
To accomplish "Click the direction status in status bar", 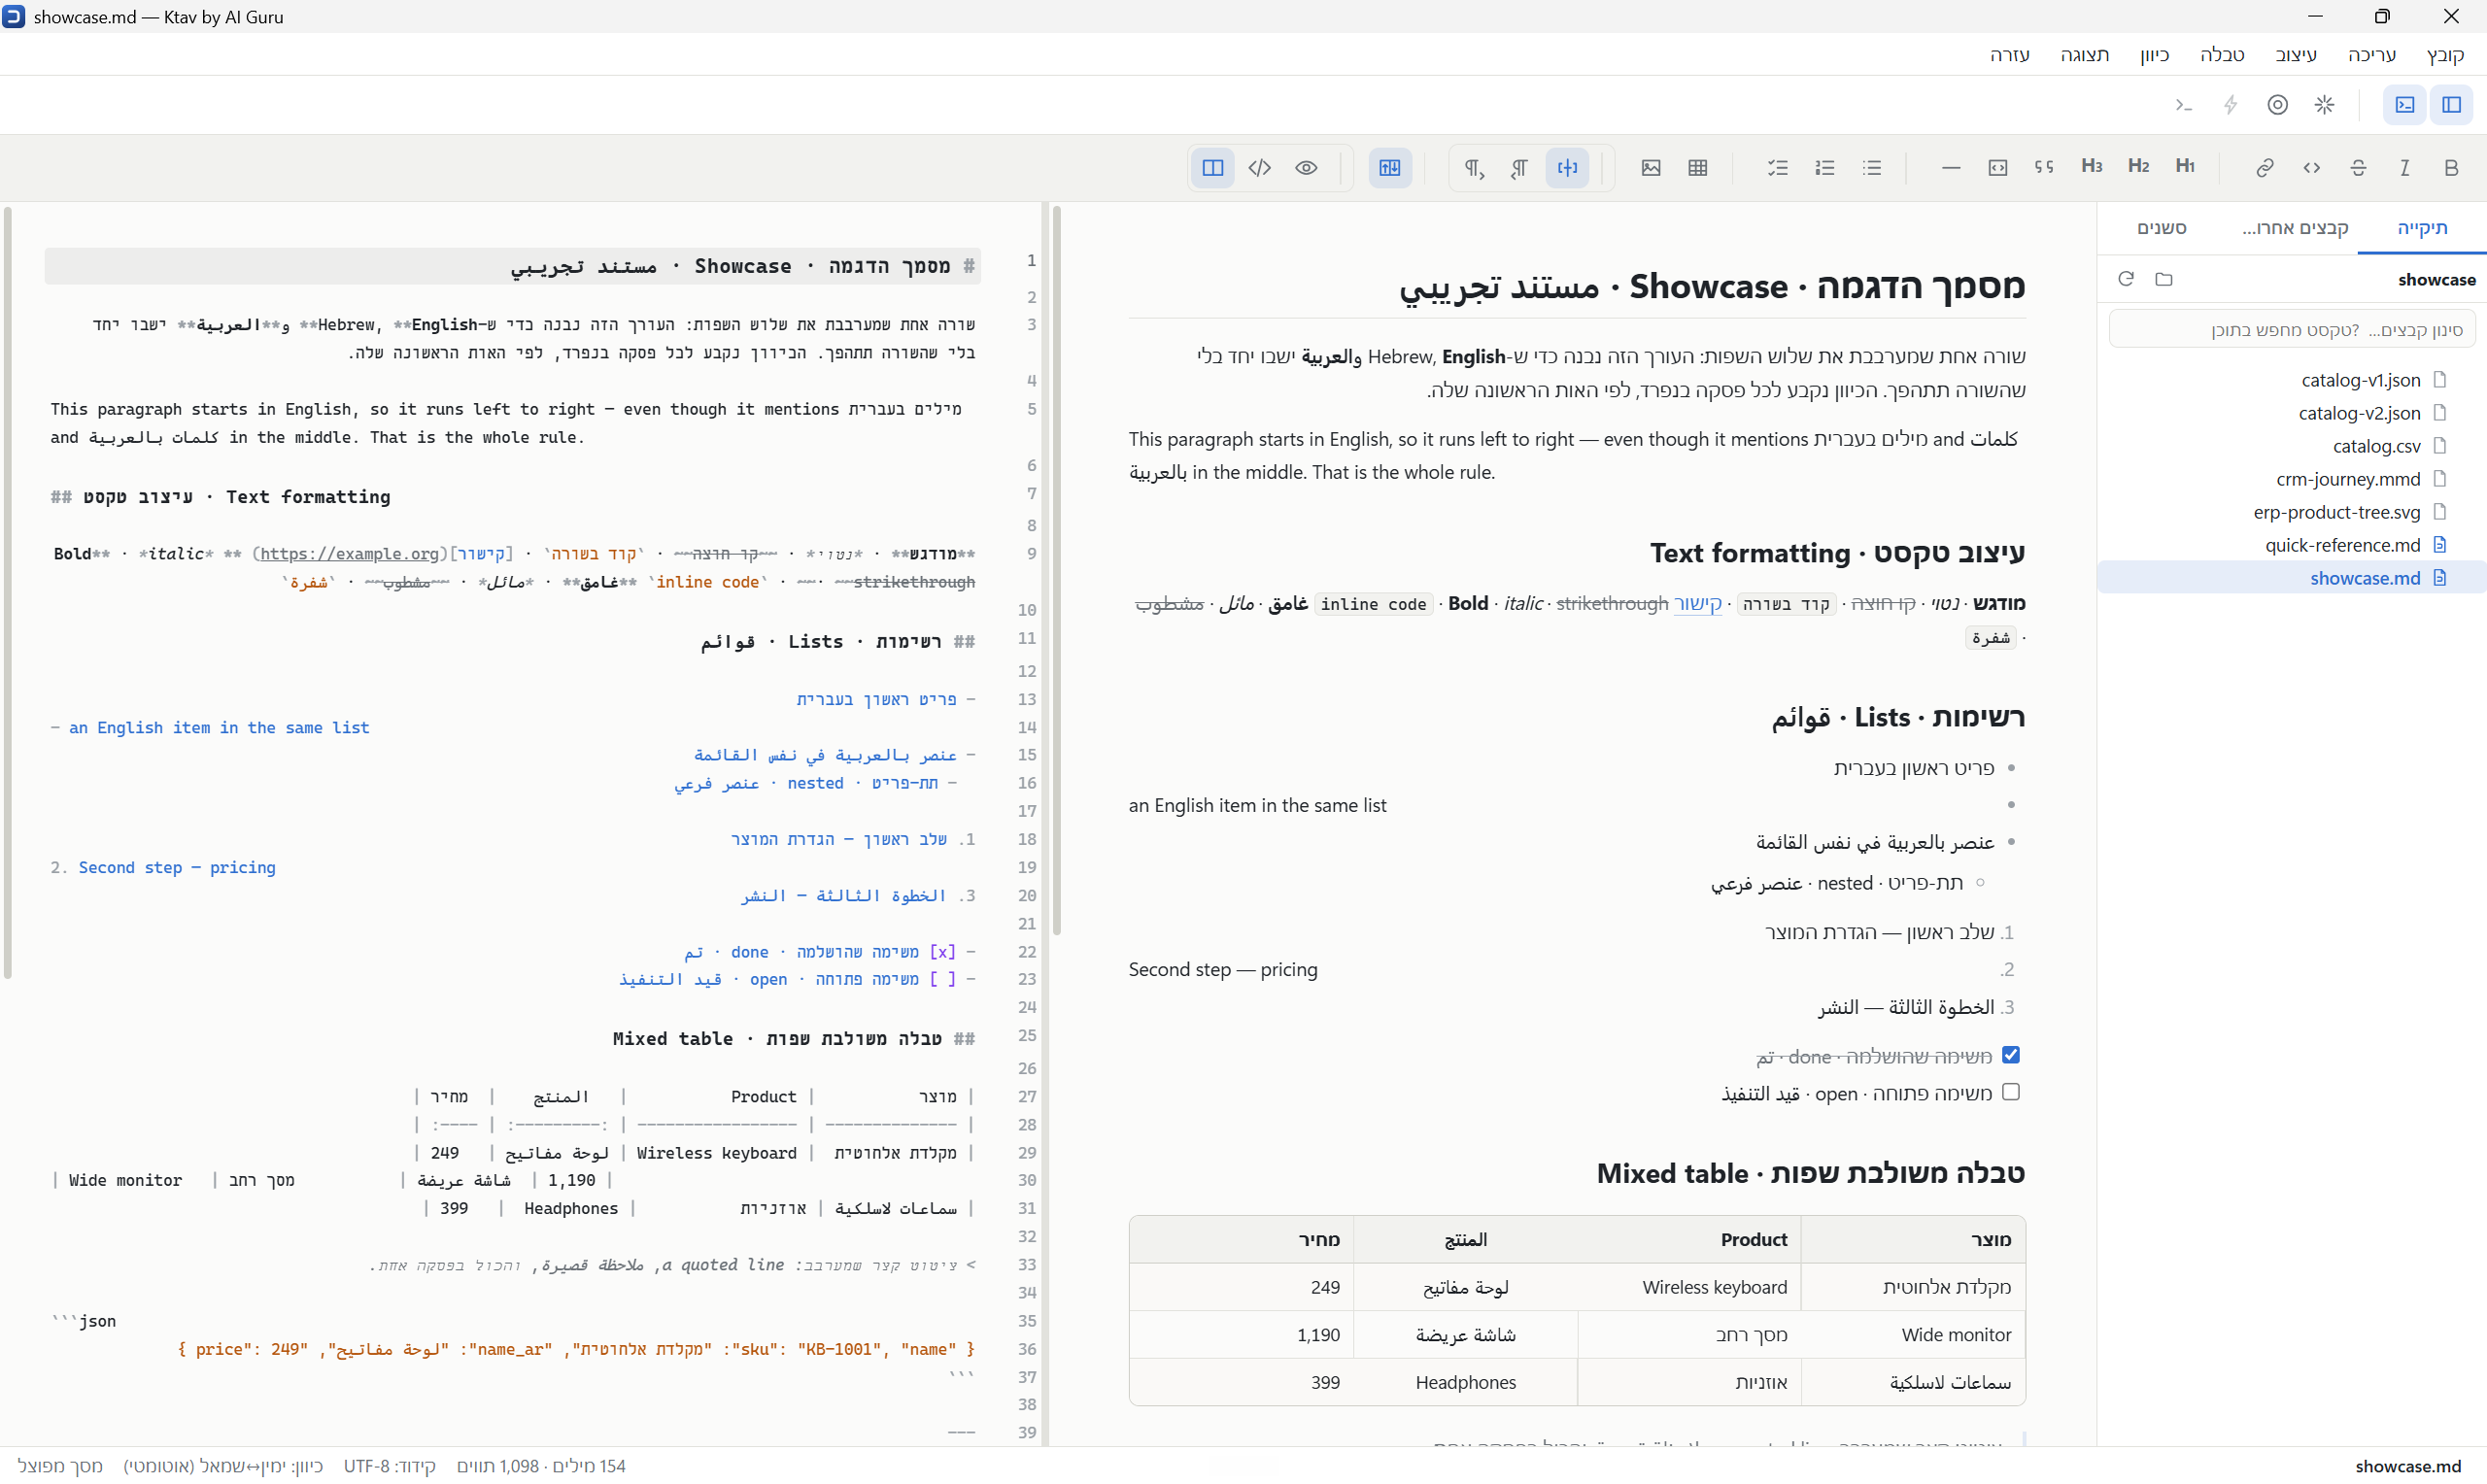I will [x=223, y=1466].
